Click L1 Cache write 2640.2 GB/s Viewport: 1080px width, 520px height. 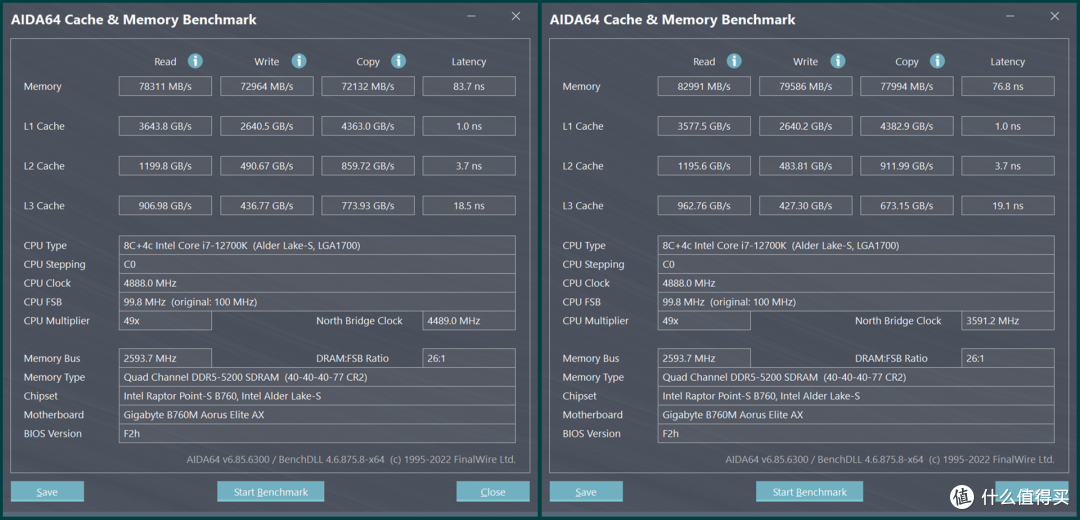[805, 126]
